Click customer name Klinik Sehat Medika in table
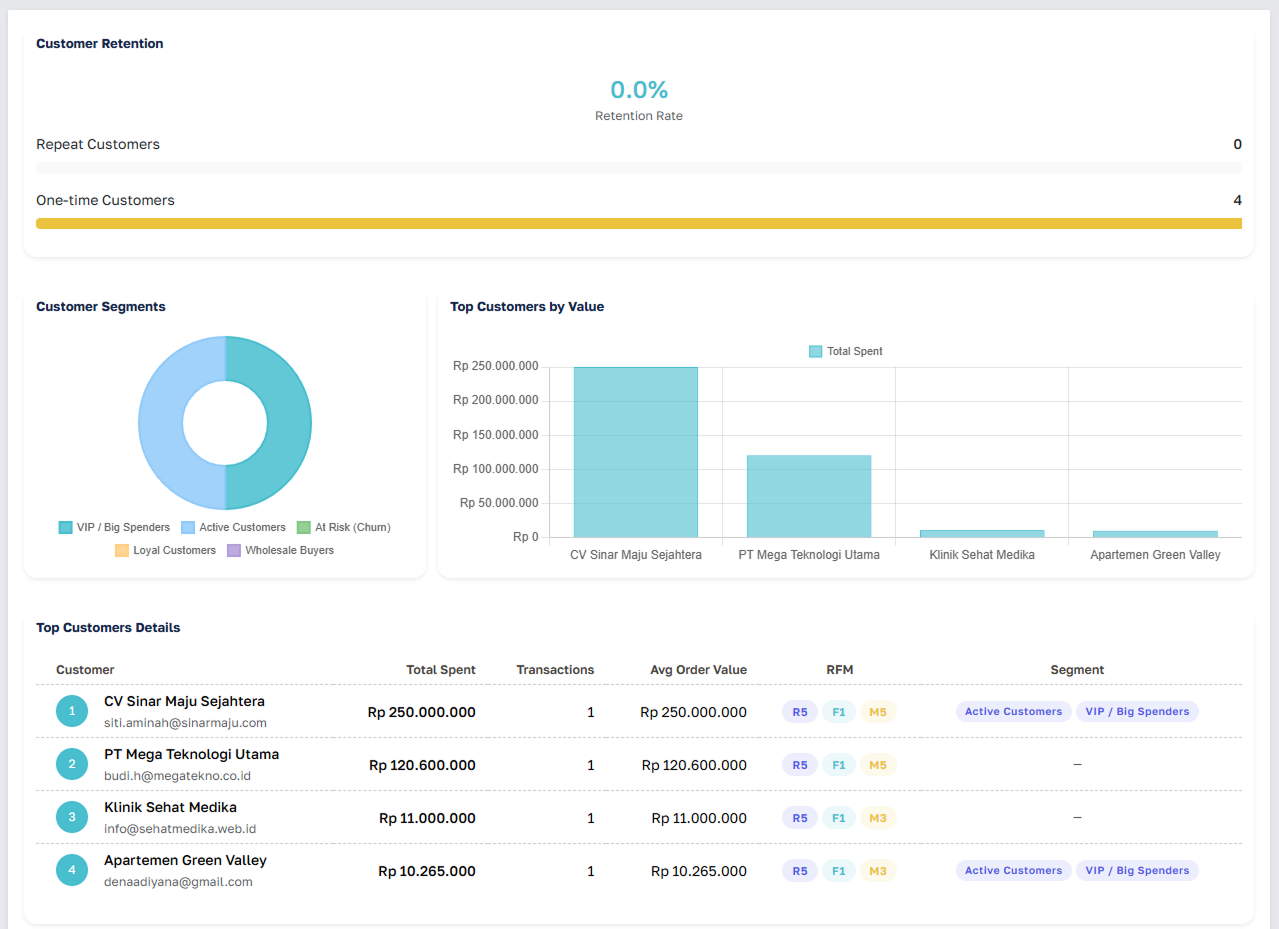This screenshot has width=1279, height=929. [x=170, y=807]
